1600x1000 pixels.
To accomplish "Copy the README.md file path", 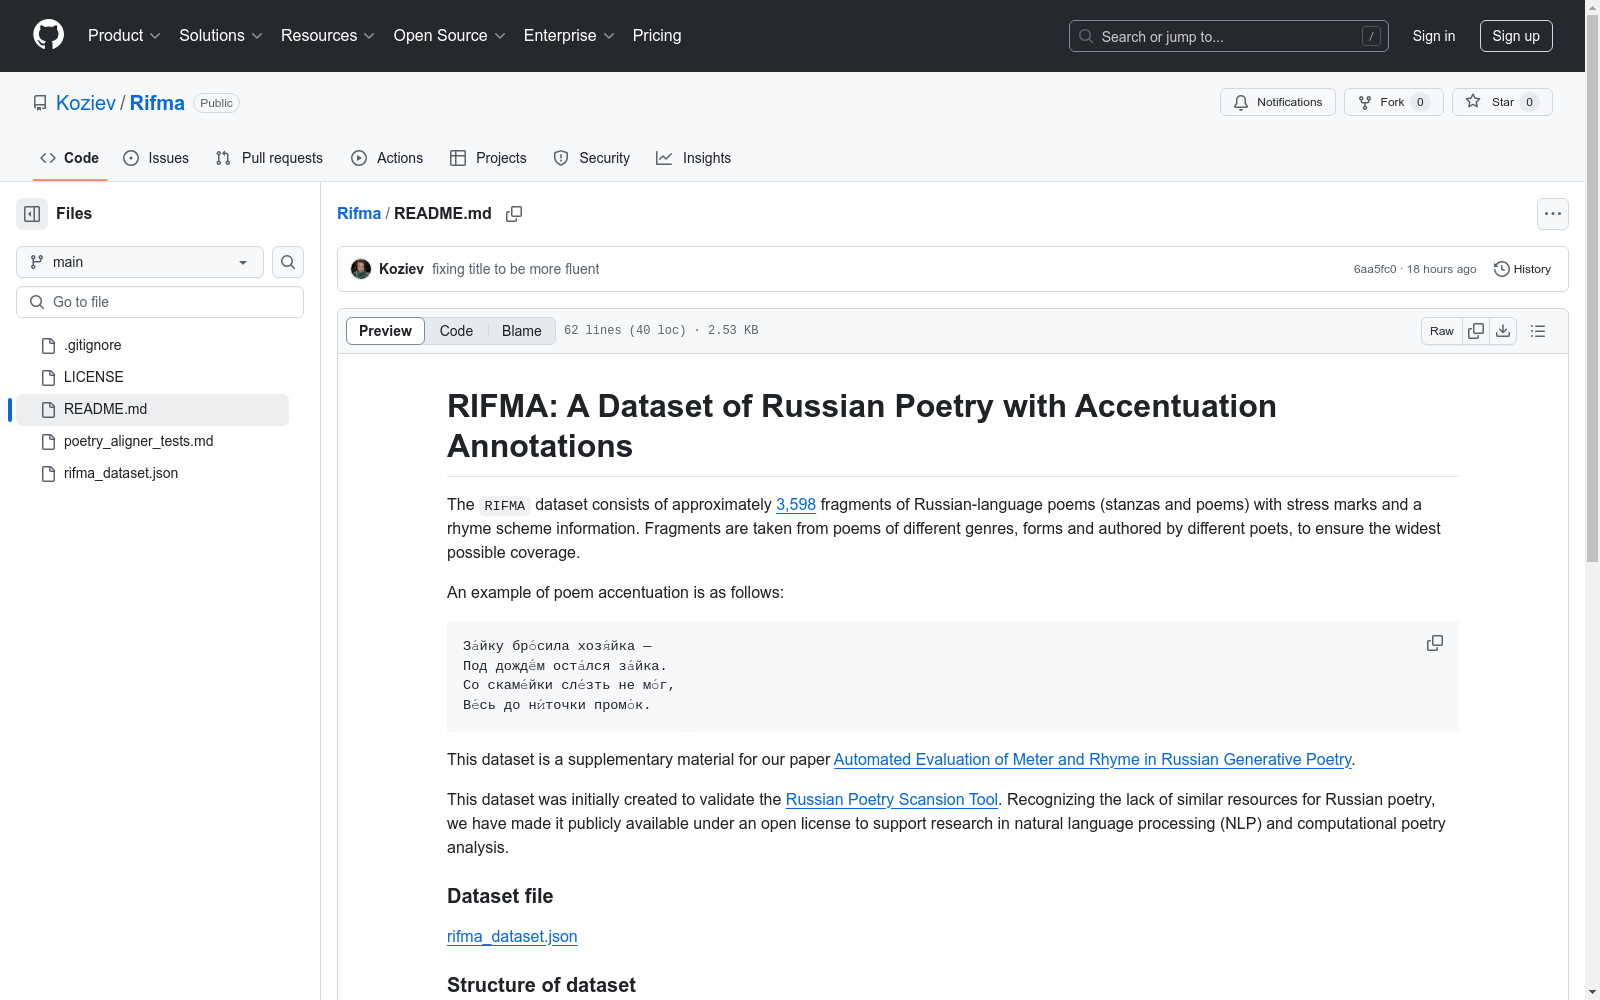I will coord(514,214).
